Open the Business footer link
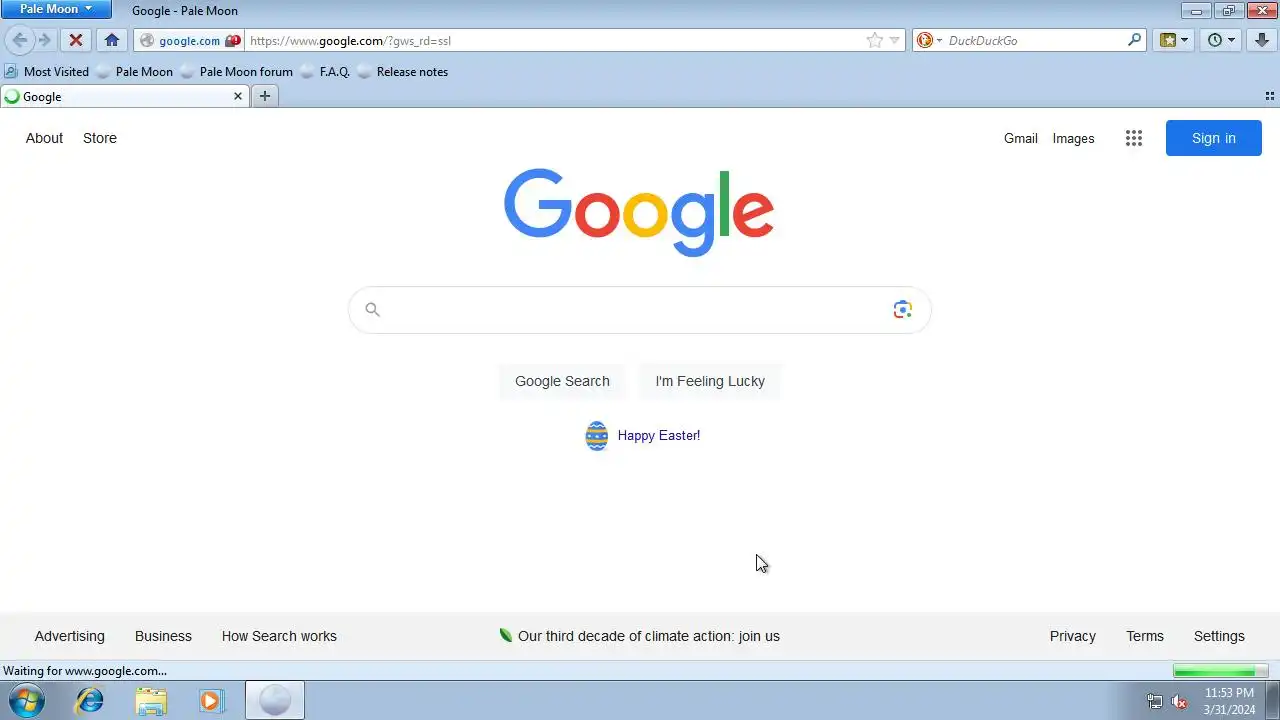Viewport: 1280px width, 720px height. coord(163,636)
